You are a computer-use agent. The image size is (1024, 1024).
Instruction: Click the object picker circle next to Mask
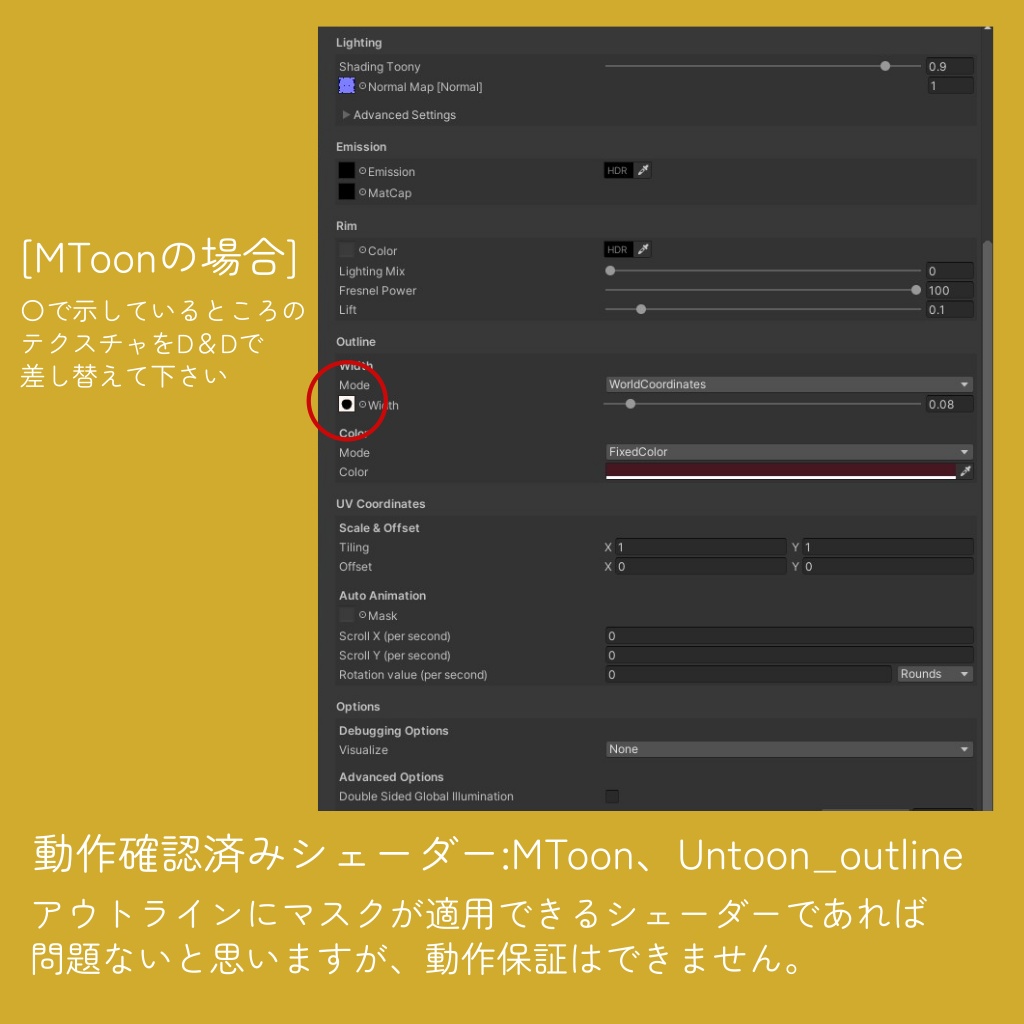(x=361, y=615)
